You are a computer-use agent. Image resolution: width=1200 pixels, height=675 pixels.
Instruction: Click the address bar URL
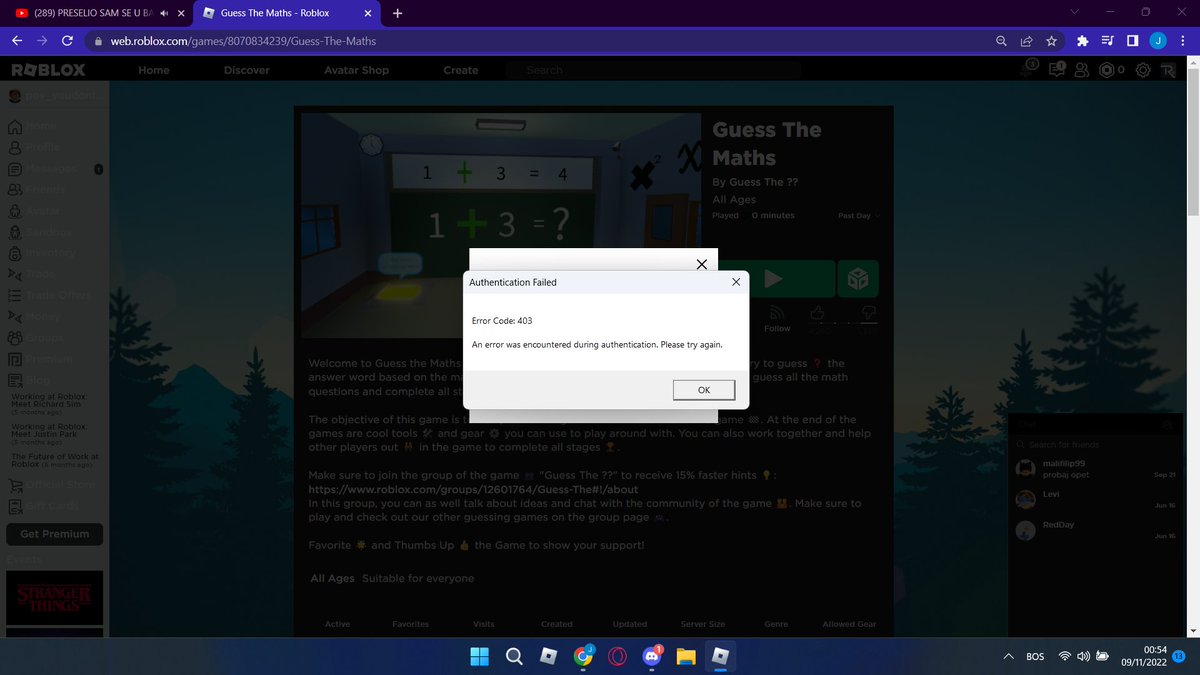pyautogui.click(x=243, y=41)
